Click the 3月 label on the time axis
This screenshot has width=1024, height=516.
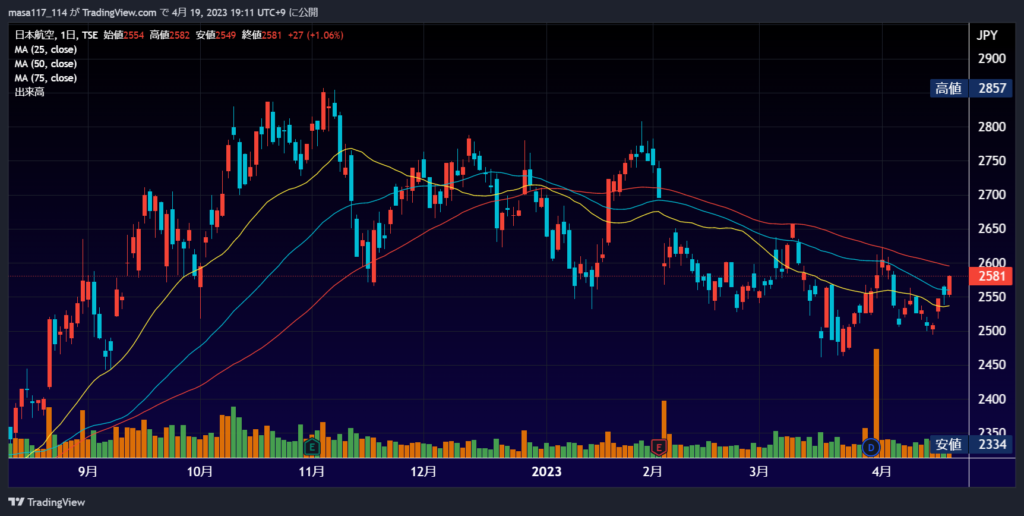[758, 472]
